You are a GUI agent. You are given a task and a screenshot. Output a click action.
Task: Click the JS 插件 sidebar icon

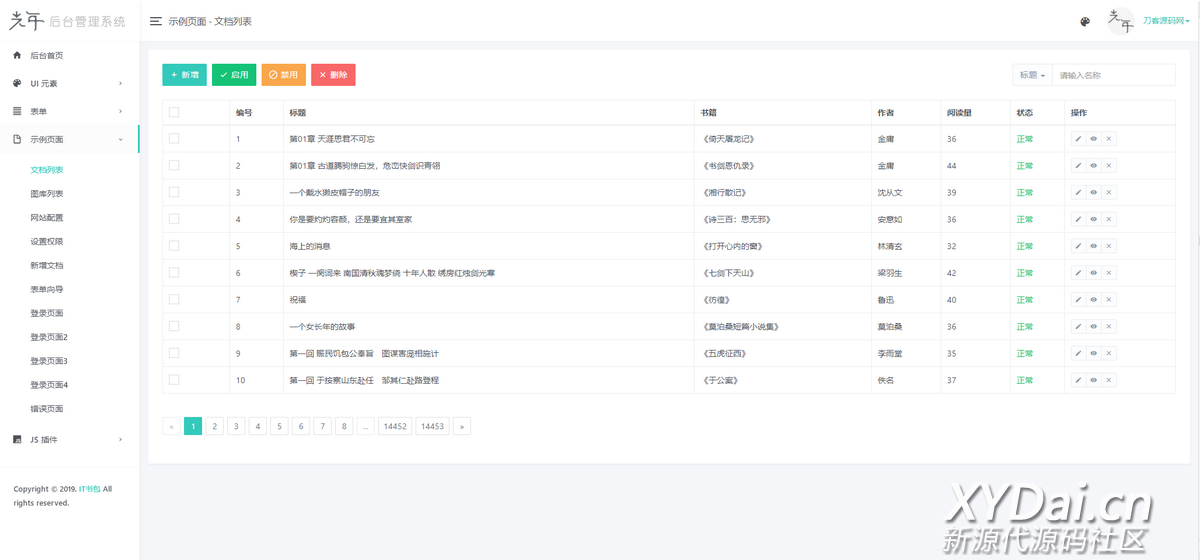17,440
